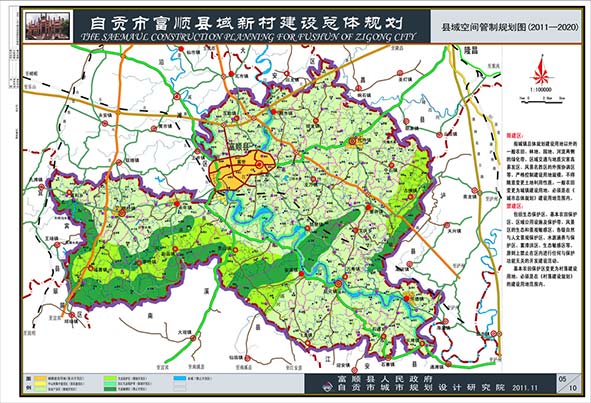Screen dimensions: 591x403
Task: Click the 1:100000 scale text
Action: pos(541,90)
